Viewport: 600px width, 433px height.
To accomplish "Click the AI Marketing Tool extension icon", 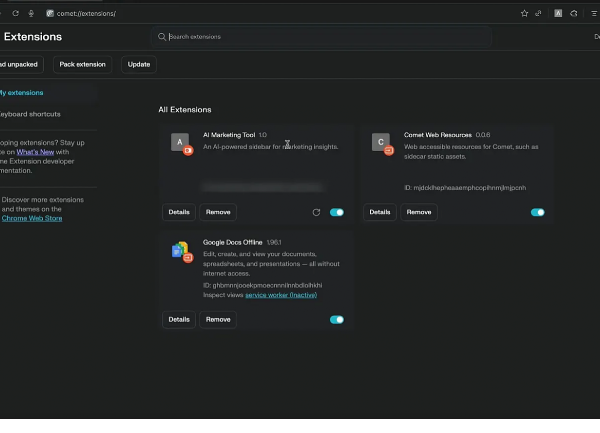I will tap(180, 143).
